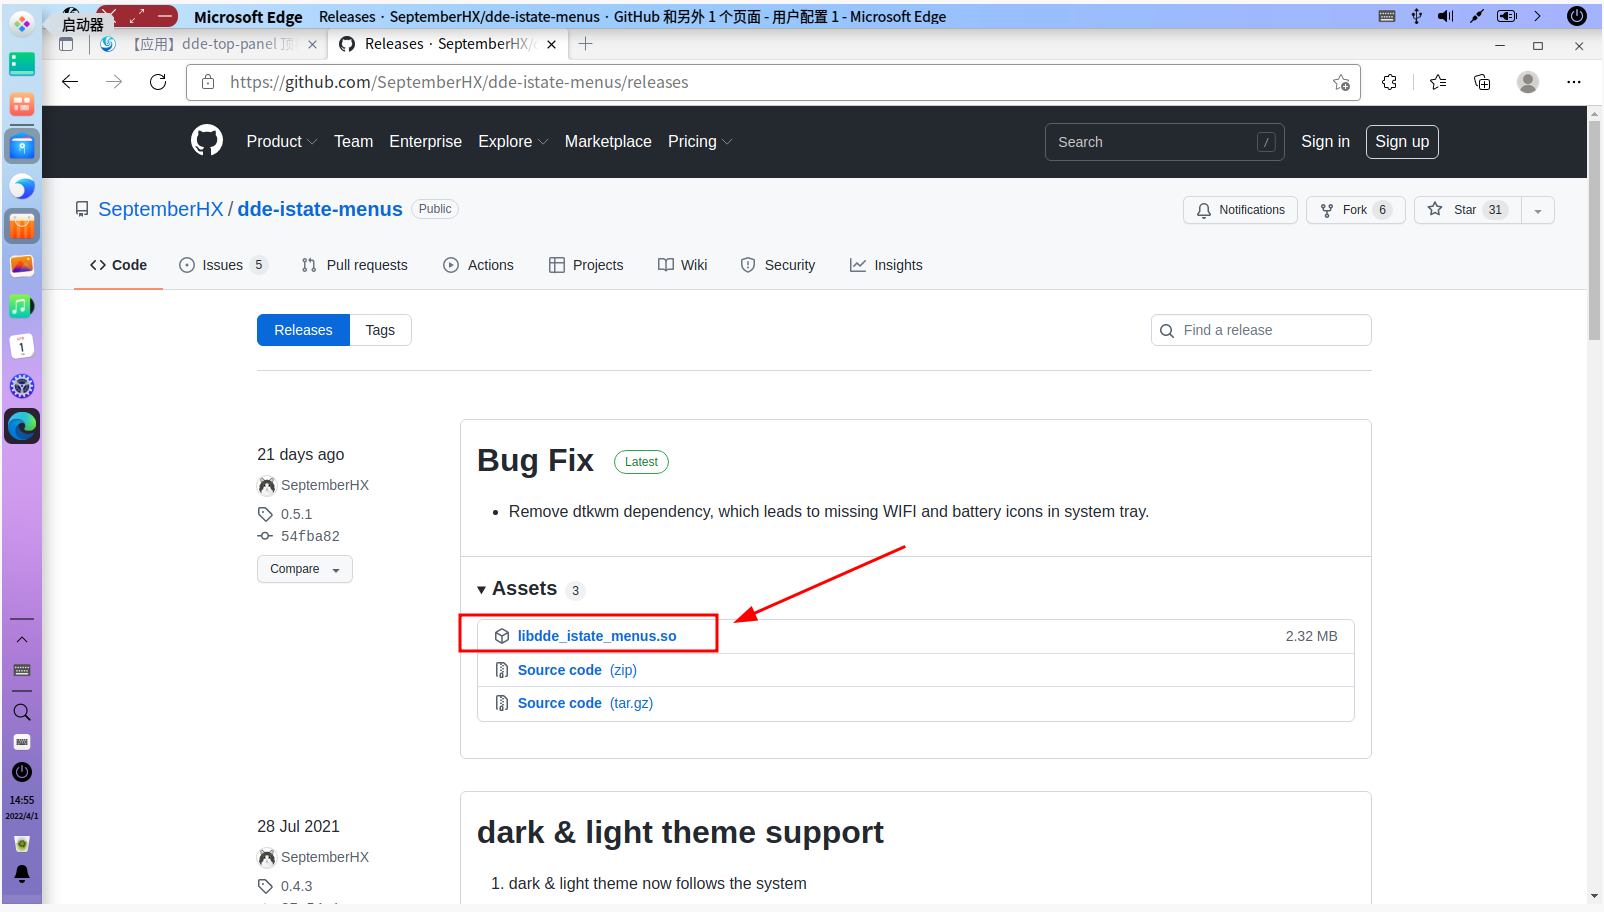Open the dde-istate-menus repo link
This screenshot has height=912, width=1604.
(320, 209)
